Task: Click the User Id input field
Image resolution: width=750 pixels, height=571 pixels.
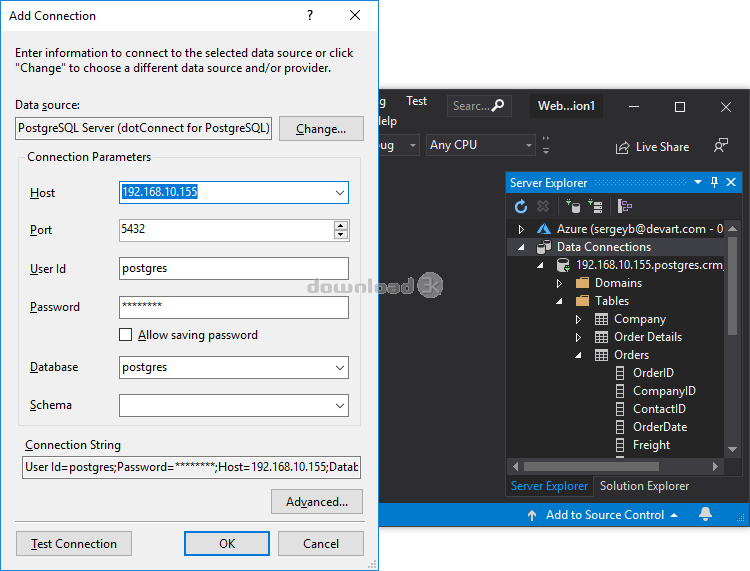Action: (x=233, y=268)
